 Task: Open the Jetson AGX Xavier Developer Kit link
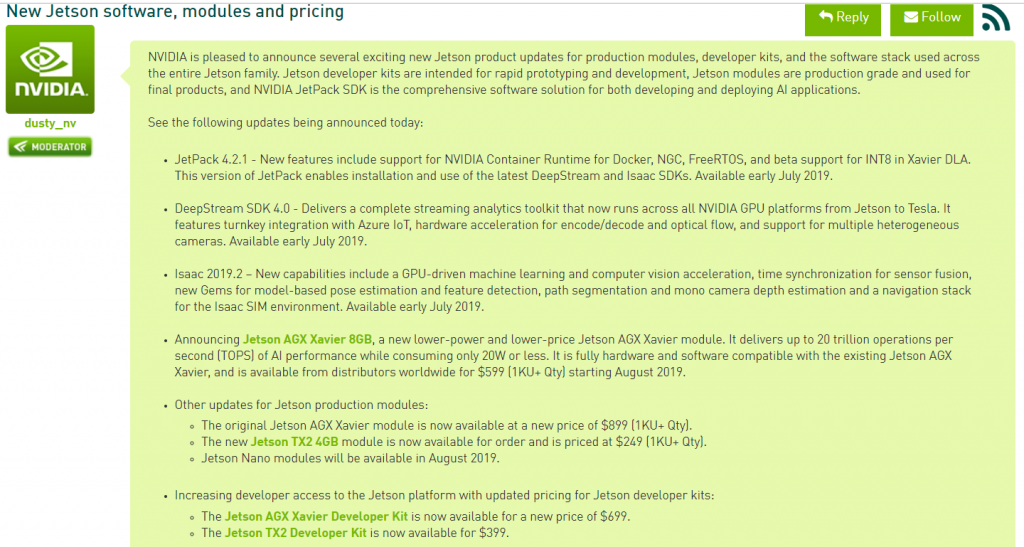point(316,516)
